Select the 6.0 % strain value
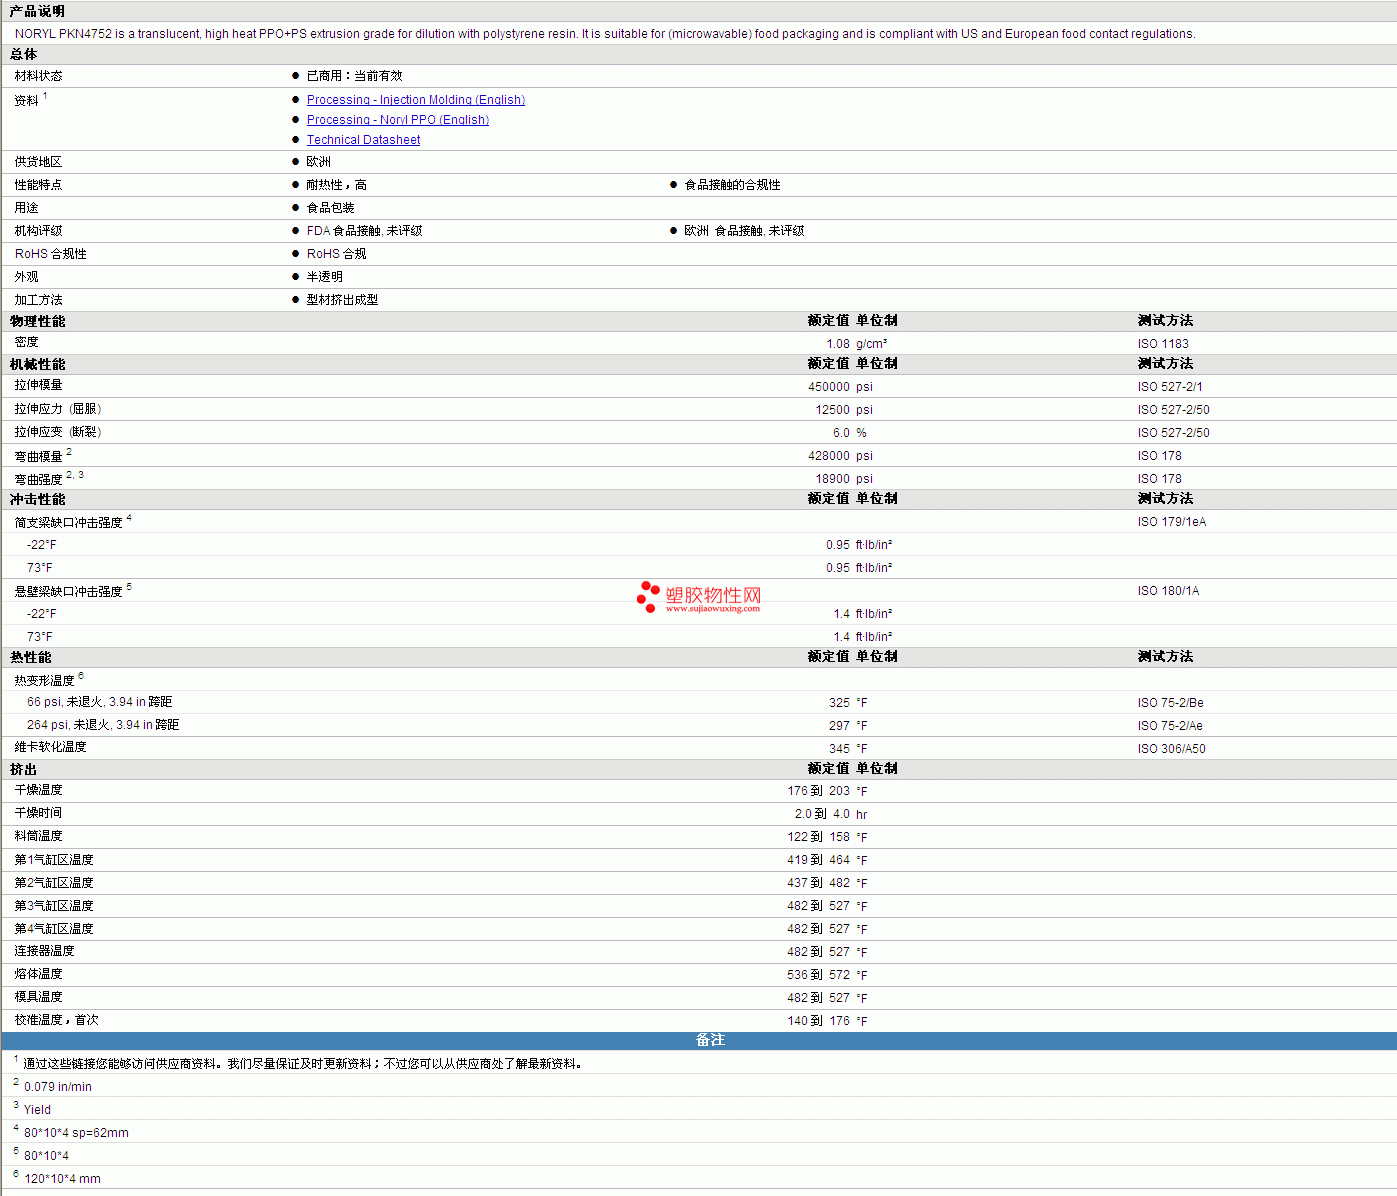The height and width of the screenshot is (1196, 1397). click(x=850, y=433)
